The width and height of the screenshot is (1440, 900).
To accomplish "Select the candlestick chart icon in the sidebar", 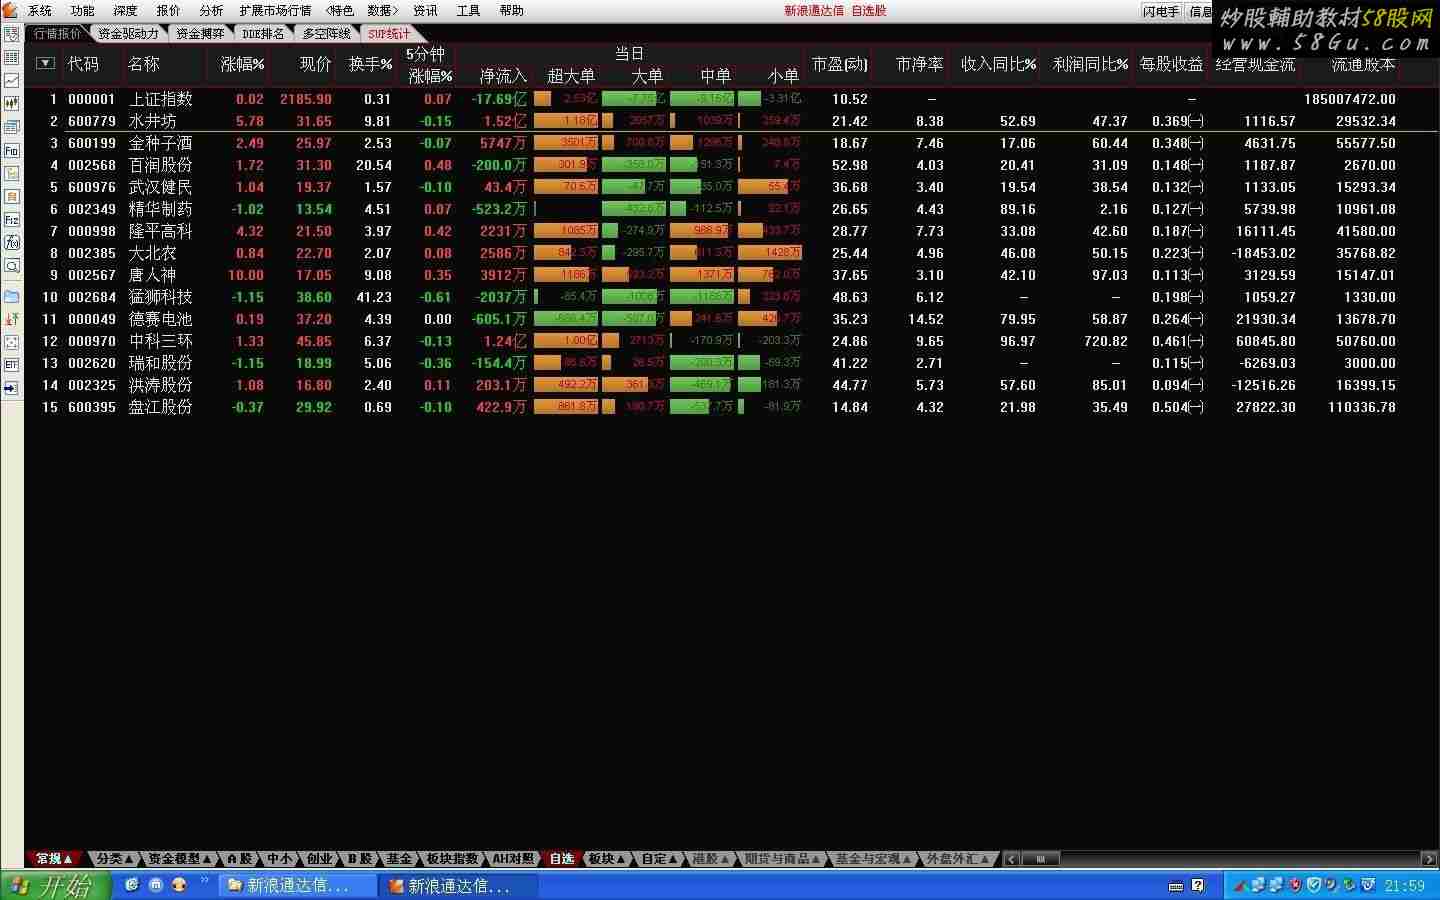I will (12, 103).
